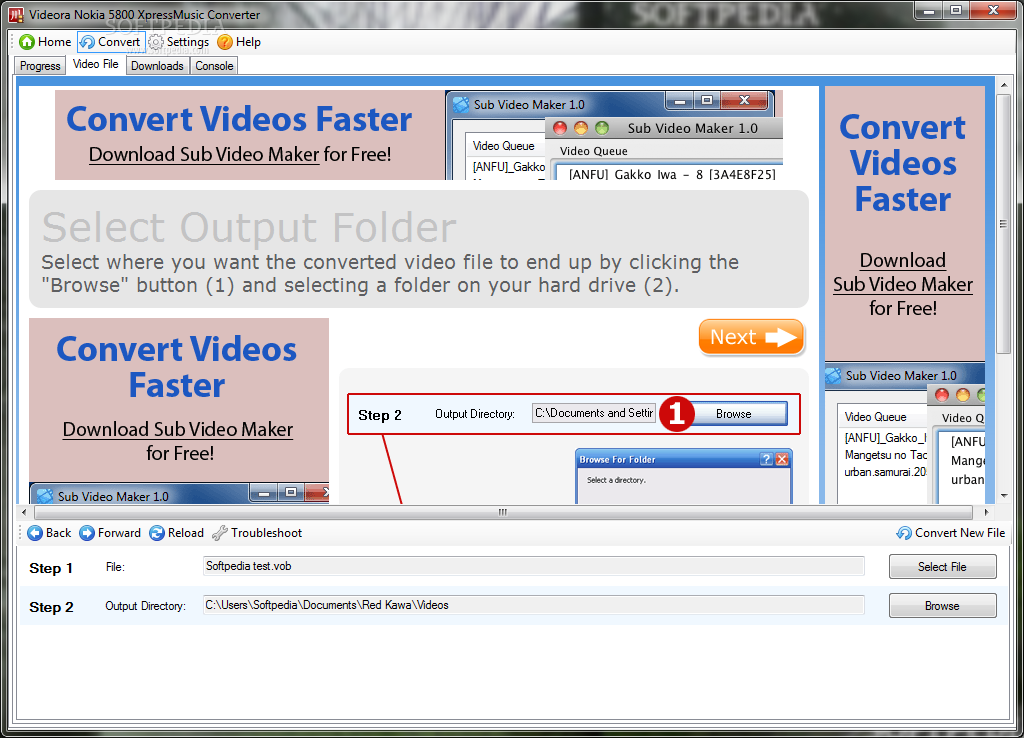Screen dimensions: 1024x738
Task: Click the Back navigation icon
Action: [x=35, y=533]
